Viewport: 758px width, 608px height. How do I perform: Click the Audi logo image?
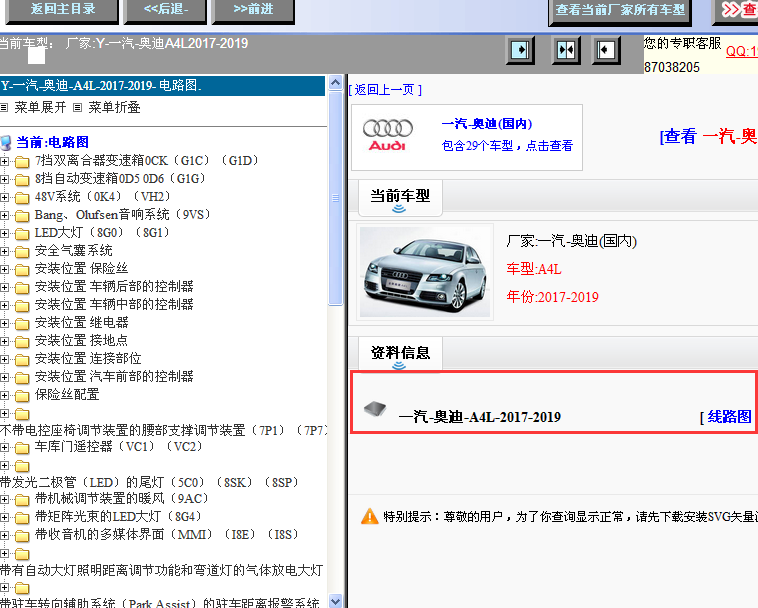[x=388, y=135]
